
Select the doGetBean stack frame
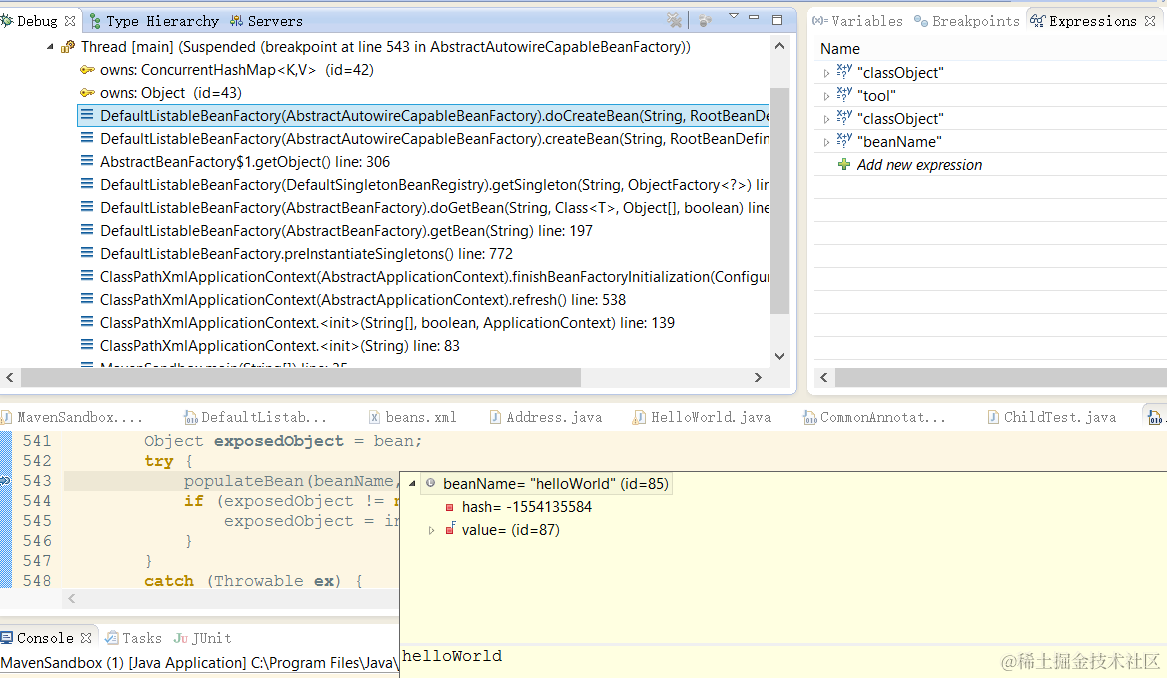[423, 208]
